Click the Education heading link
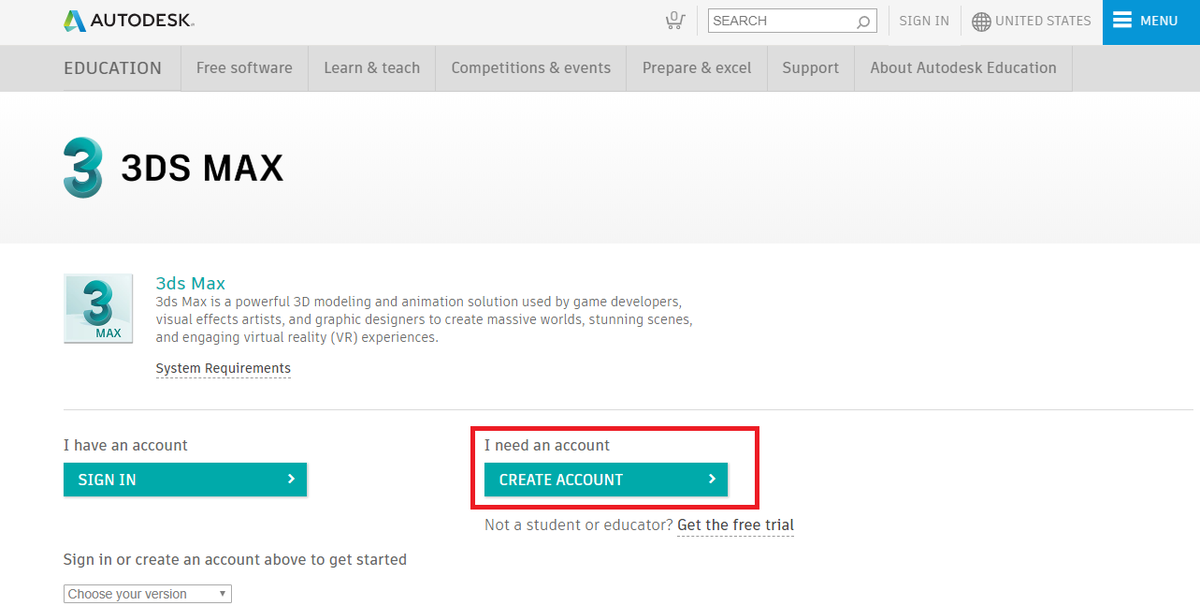 point(112,68)
